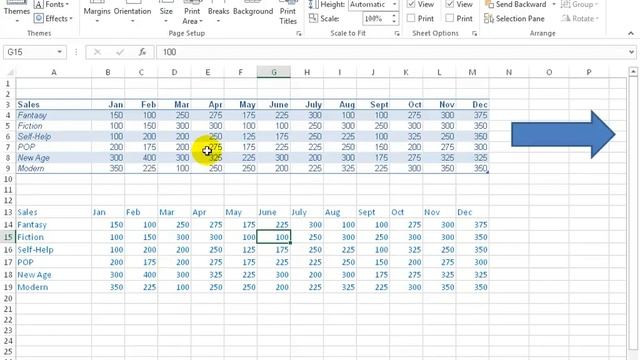Open the theme Effects dropdown

[x=53, y=18]
